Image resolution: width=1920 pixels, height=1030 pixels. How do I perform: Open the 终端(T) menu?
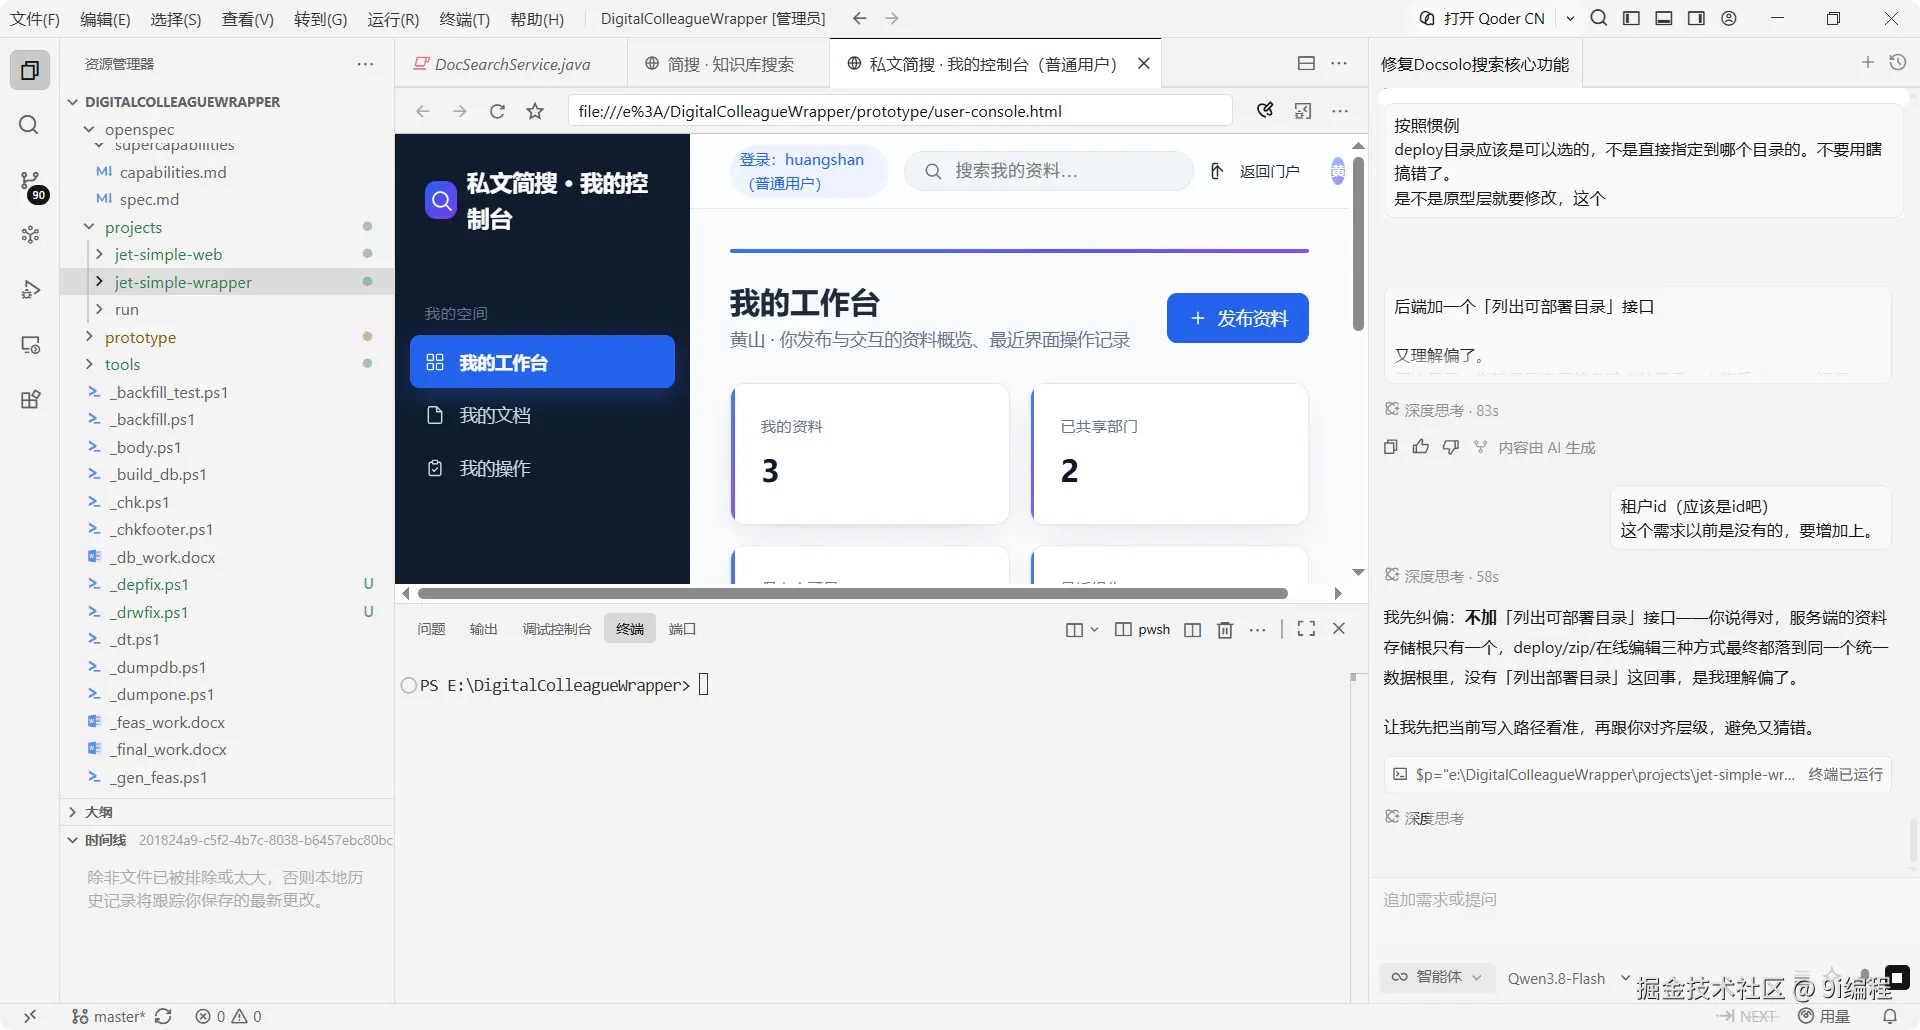point(464,19)
